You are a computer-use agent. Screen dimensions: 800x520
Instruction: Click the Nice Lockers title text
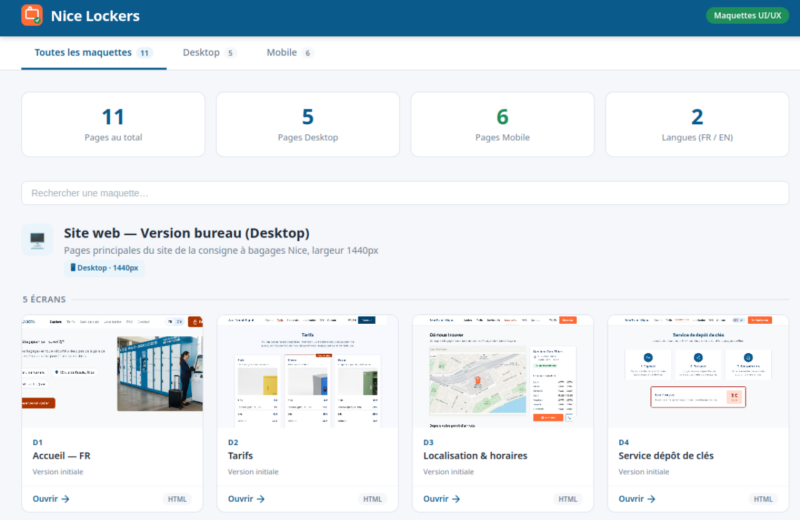(95, 16)
